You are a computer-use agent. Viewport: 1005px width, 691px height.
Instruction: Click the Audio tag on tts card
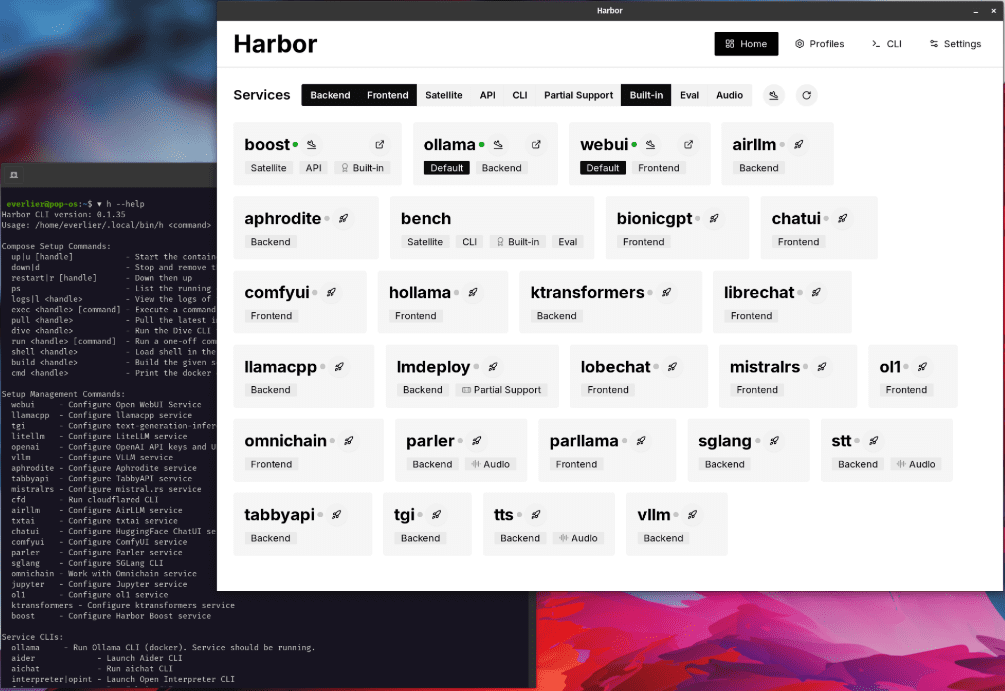tap(578, 538)
